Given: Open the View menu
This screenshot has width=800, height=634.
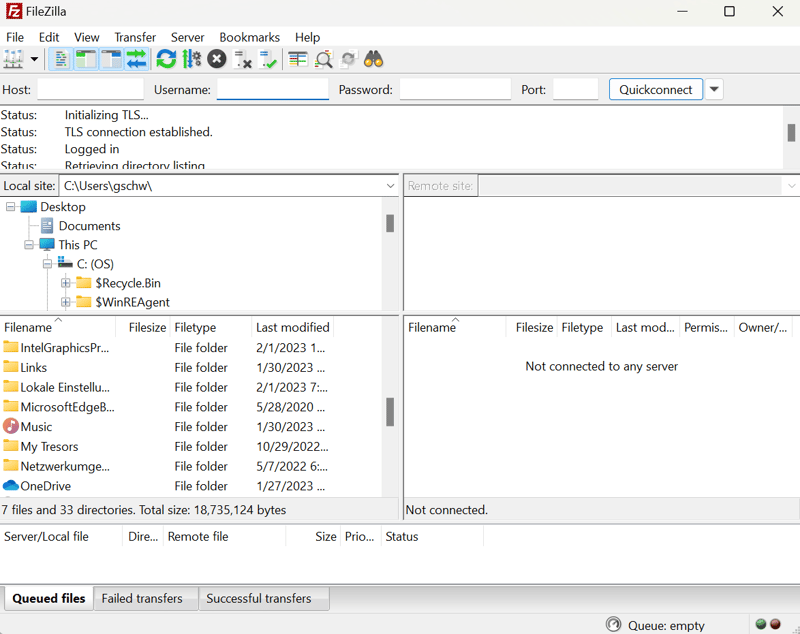Looking at the screenshot, I should (87, 37).
